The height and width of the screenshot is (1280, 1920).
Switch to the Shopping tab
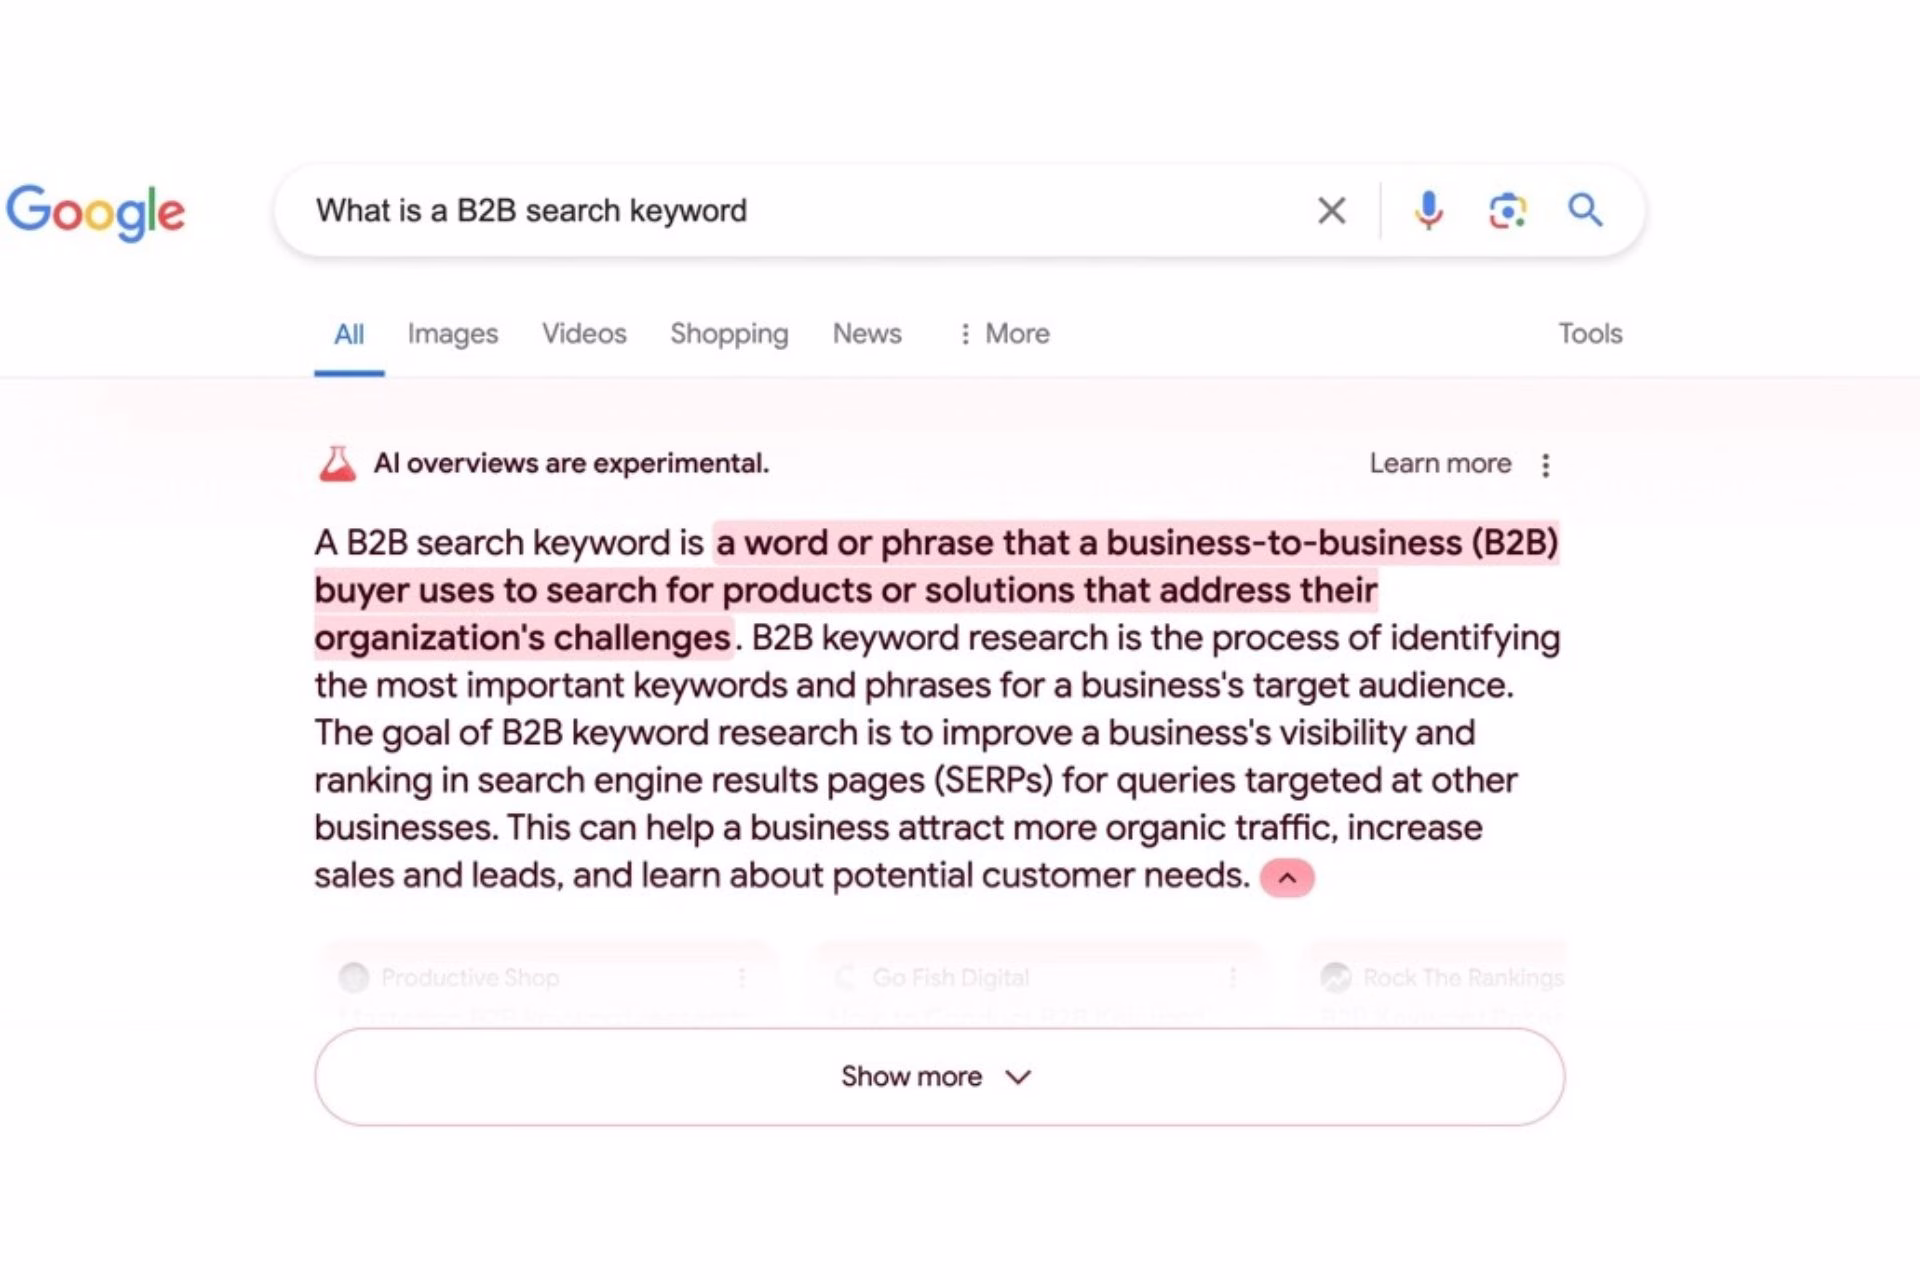[x=729, y=334]
